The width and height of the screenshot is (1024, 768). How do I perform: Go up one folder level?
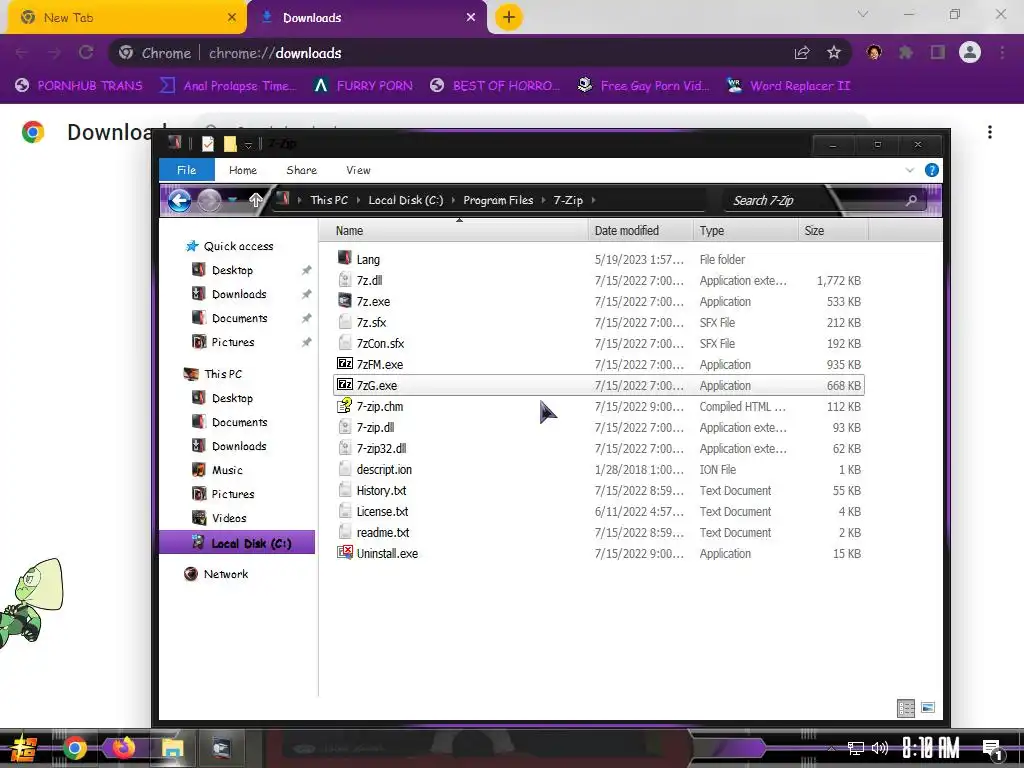pyautogui.click(x=255, y=200)
